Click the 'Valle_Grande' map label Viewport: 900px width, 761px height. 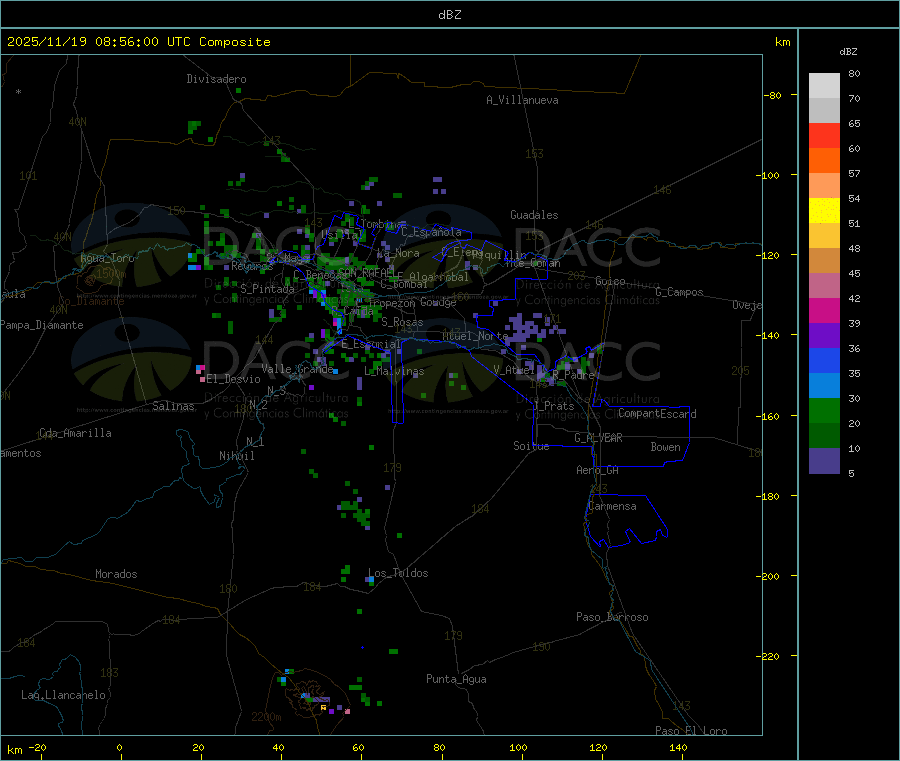[x=297, y=369]
